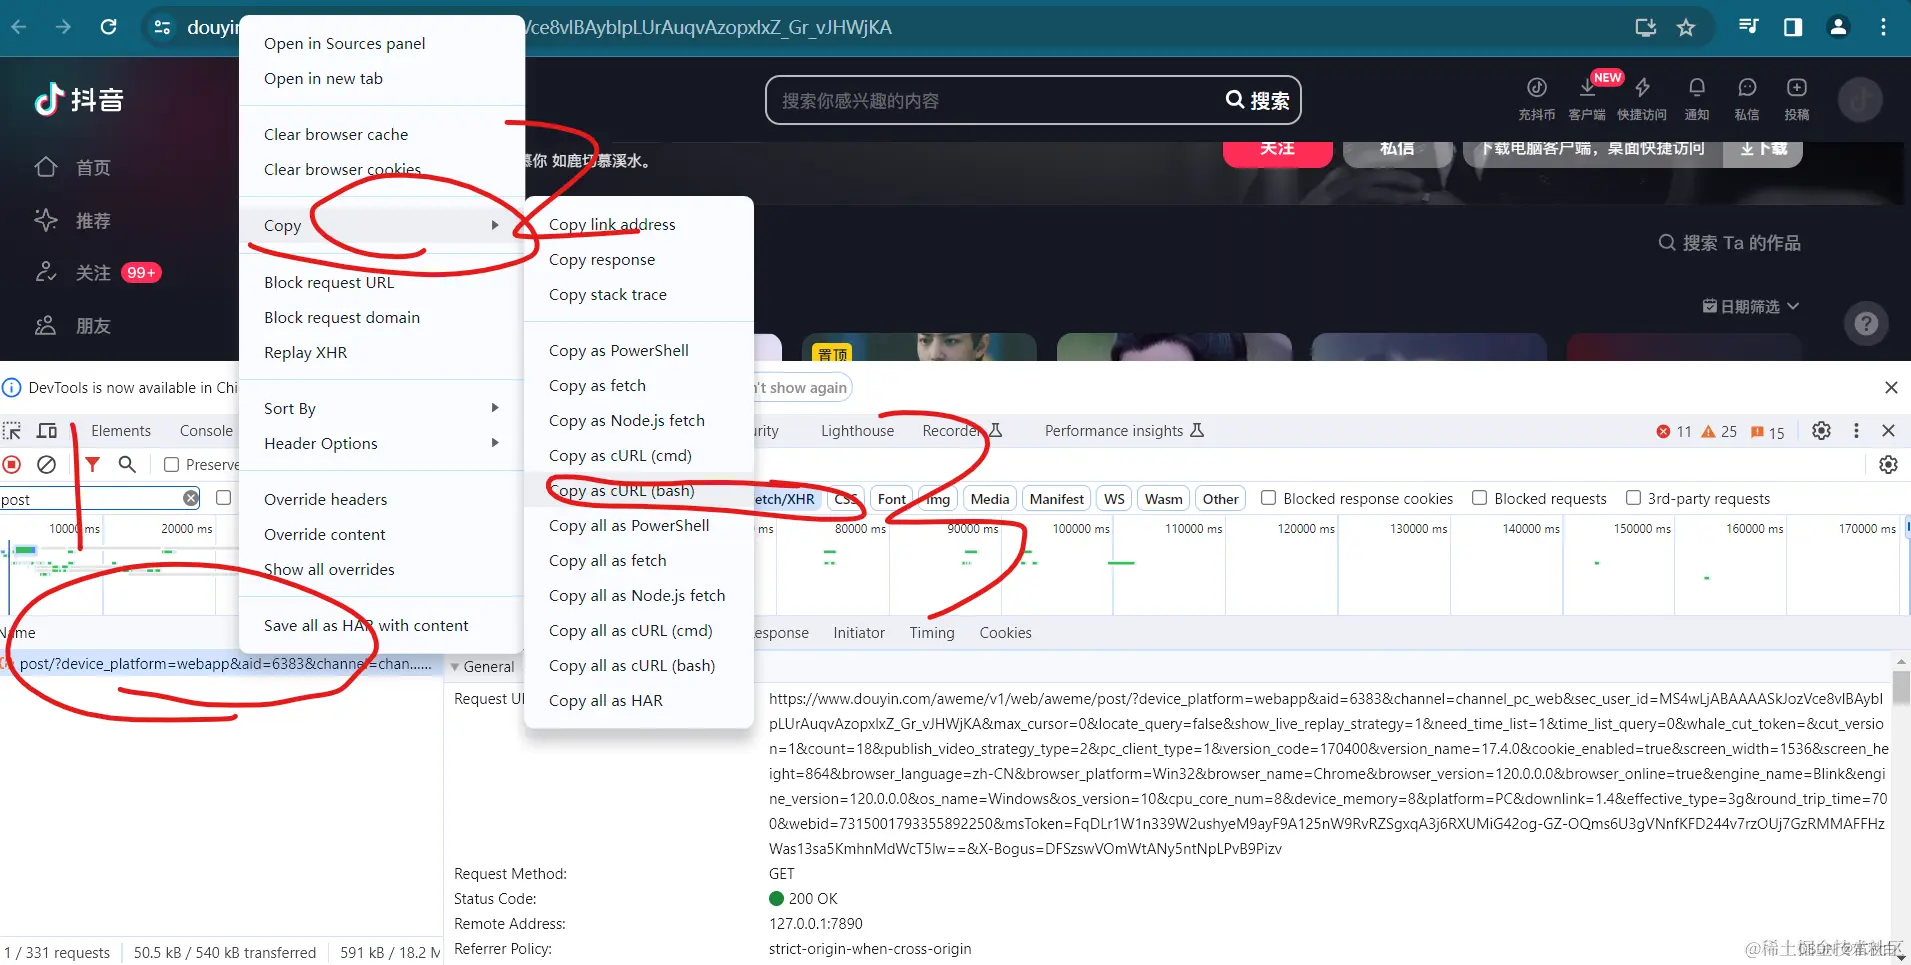Click the red 关注 follow button
The height and width of the screenshot is (965, 1911).
[x=1277, y=152]
